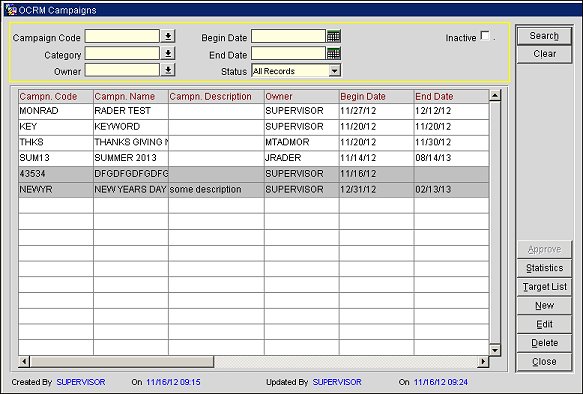Select the SUM13 campaign code cell
The image size is (583, 394).
[x=56, y=158]
